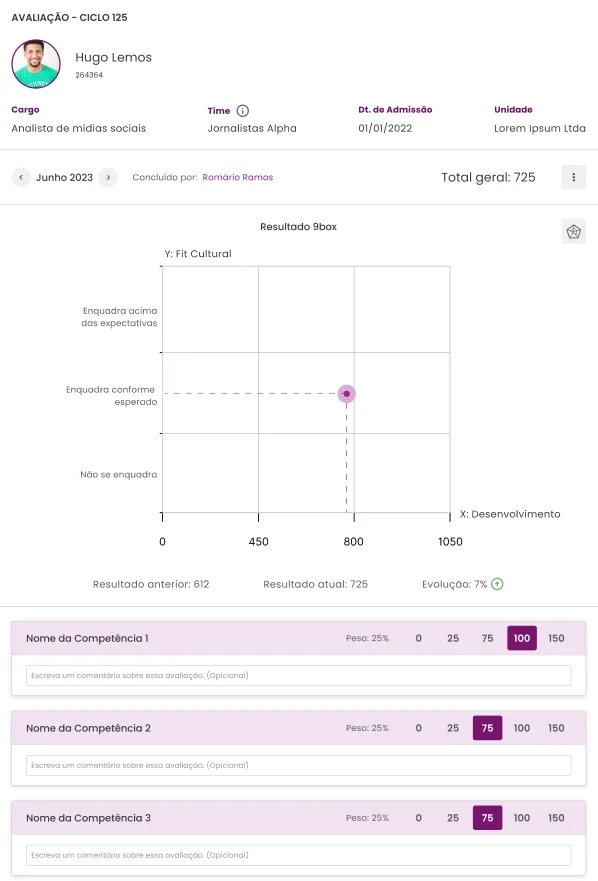Image resolution: width=598 pixels, height=881 pixels.
Task: Click Resultado anterior: 612
Action: coord(151,584)
